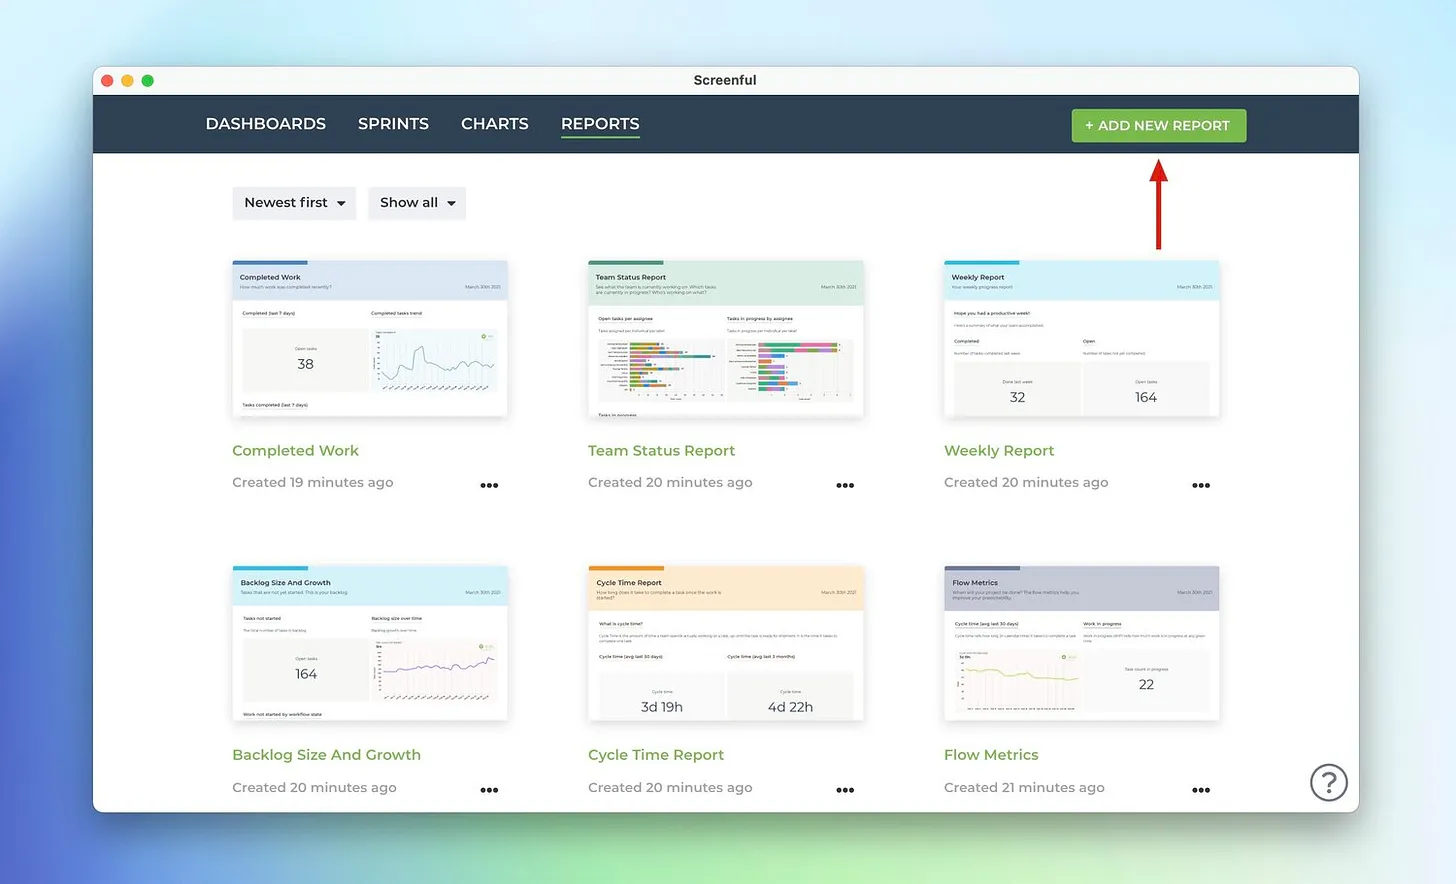Image resolution: width=1456 pixels, height=884 pixels.
Task: Click the Add New Report button
Action: click(1159, 126)
